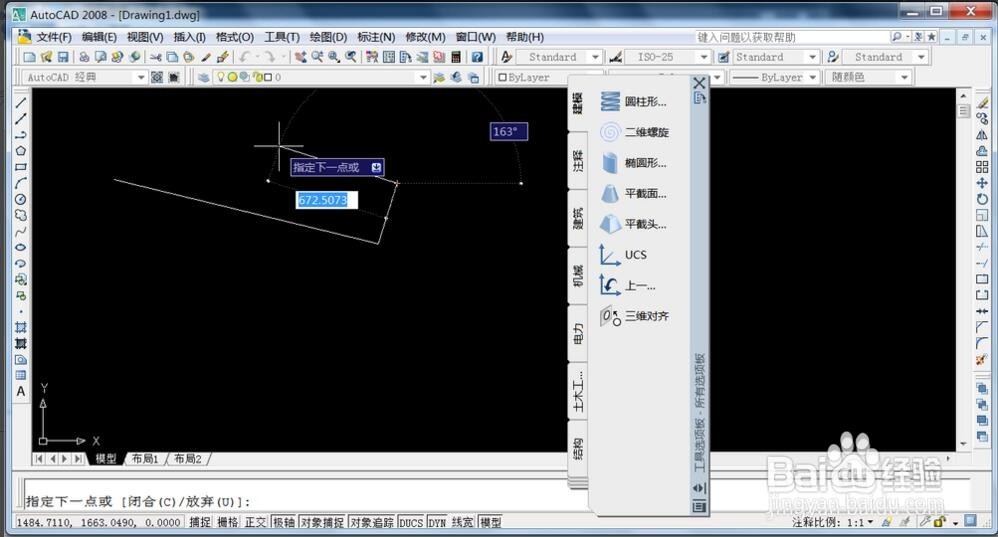Open the ByLayer lineweight dropdown
This screenshot has width=998, height=537.
pos(813,78)
